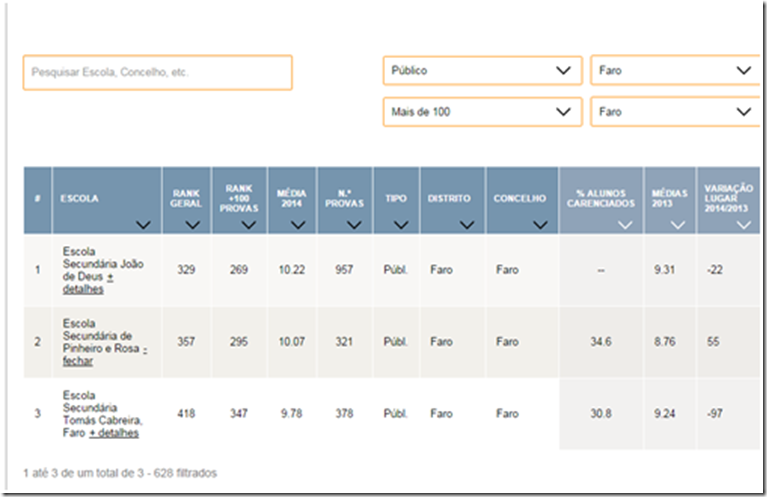Sort by Média 2014 column arrow
767x497 pixels.
[x=298, y=225]
